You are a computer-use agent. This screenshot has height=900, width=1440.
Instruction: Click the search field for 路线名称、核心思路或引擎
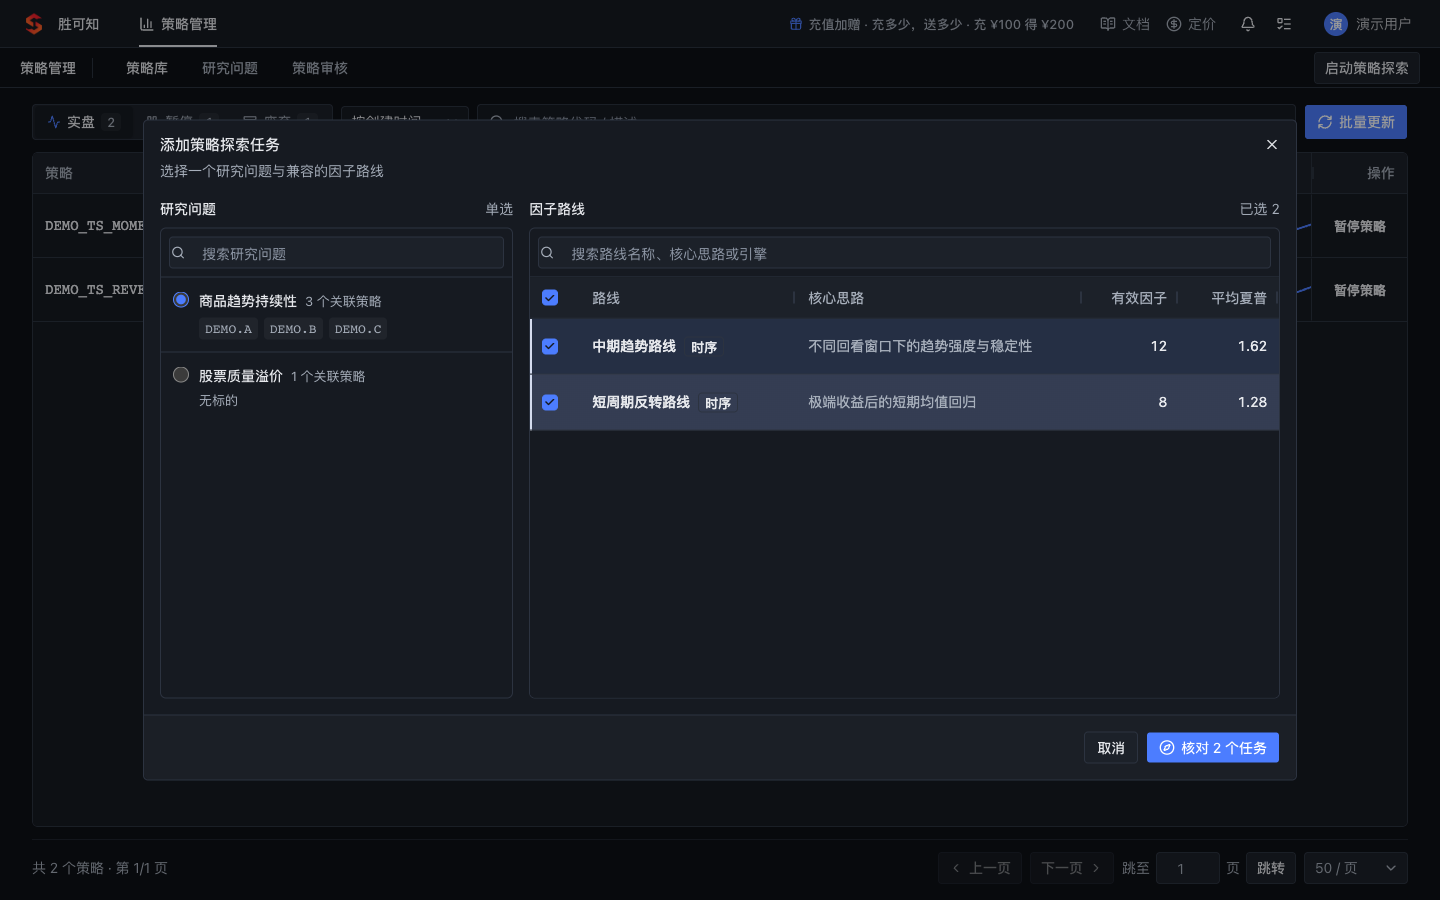(904, 253)
